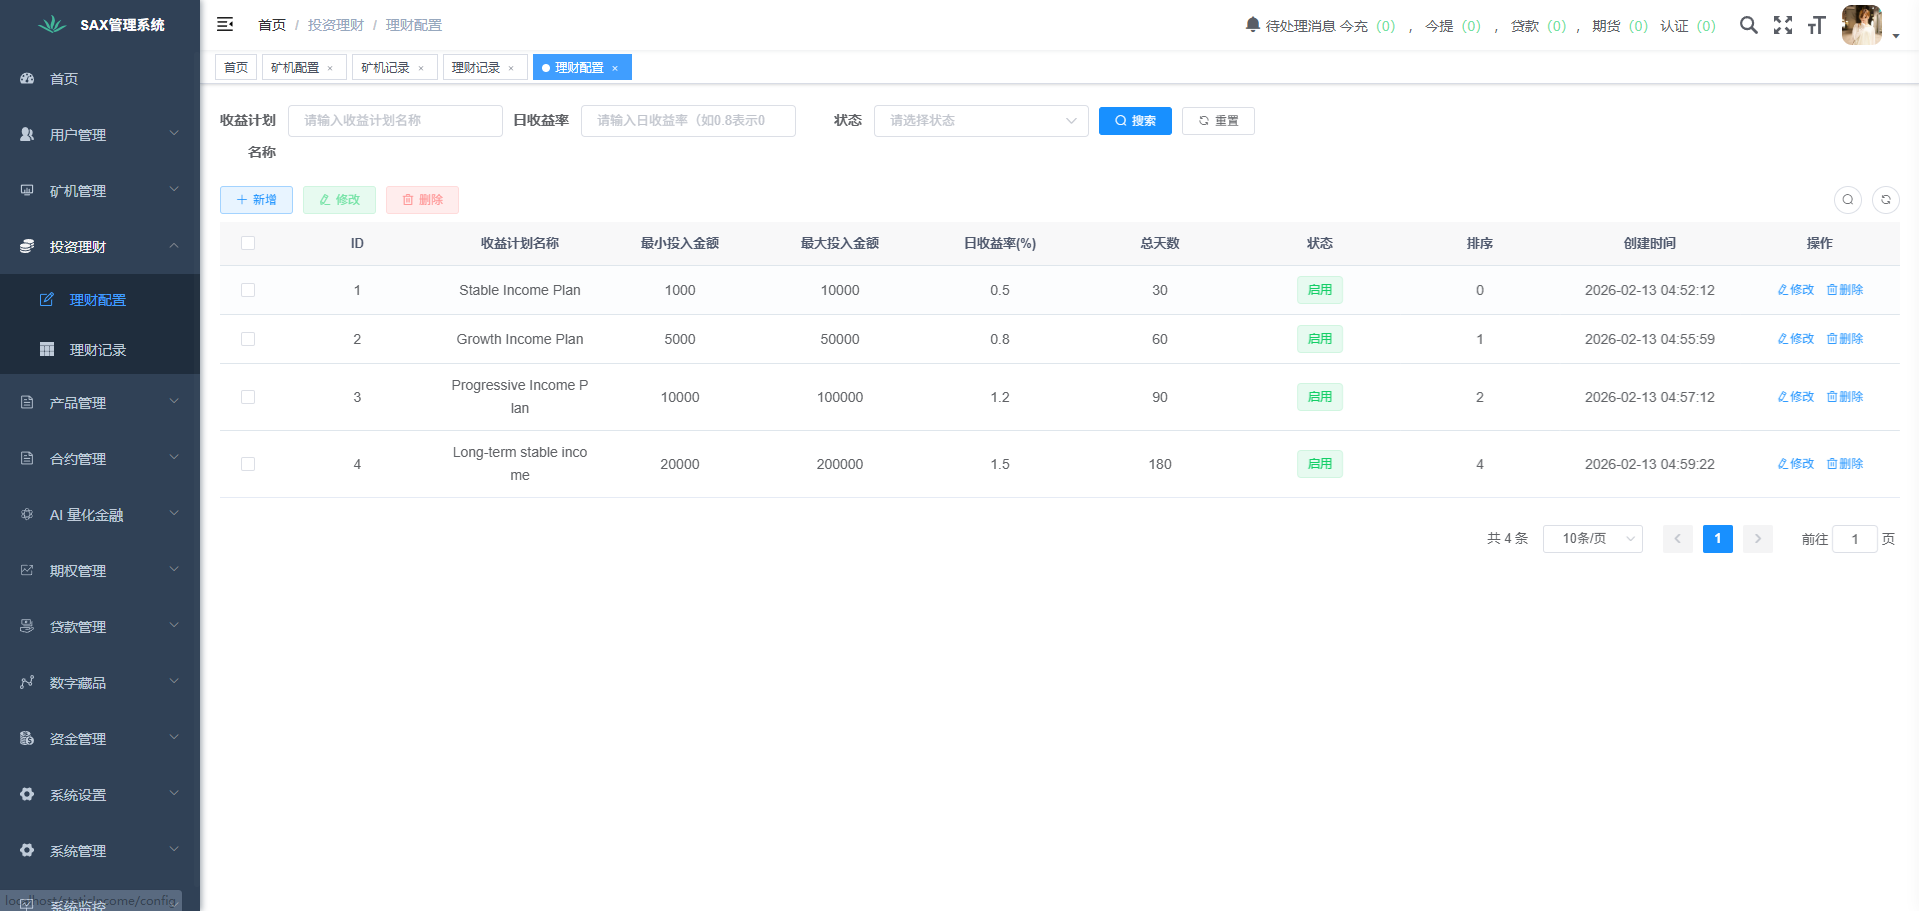Hide the search bar using round magnifier icon
The height and width of the screenshot is (911, 1919).
(1847, 200)
